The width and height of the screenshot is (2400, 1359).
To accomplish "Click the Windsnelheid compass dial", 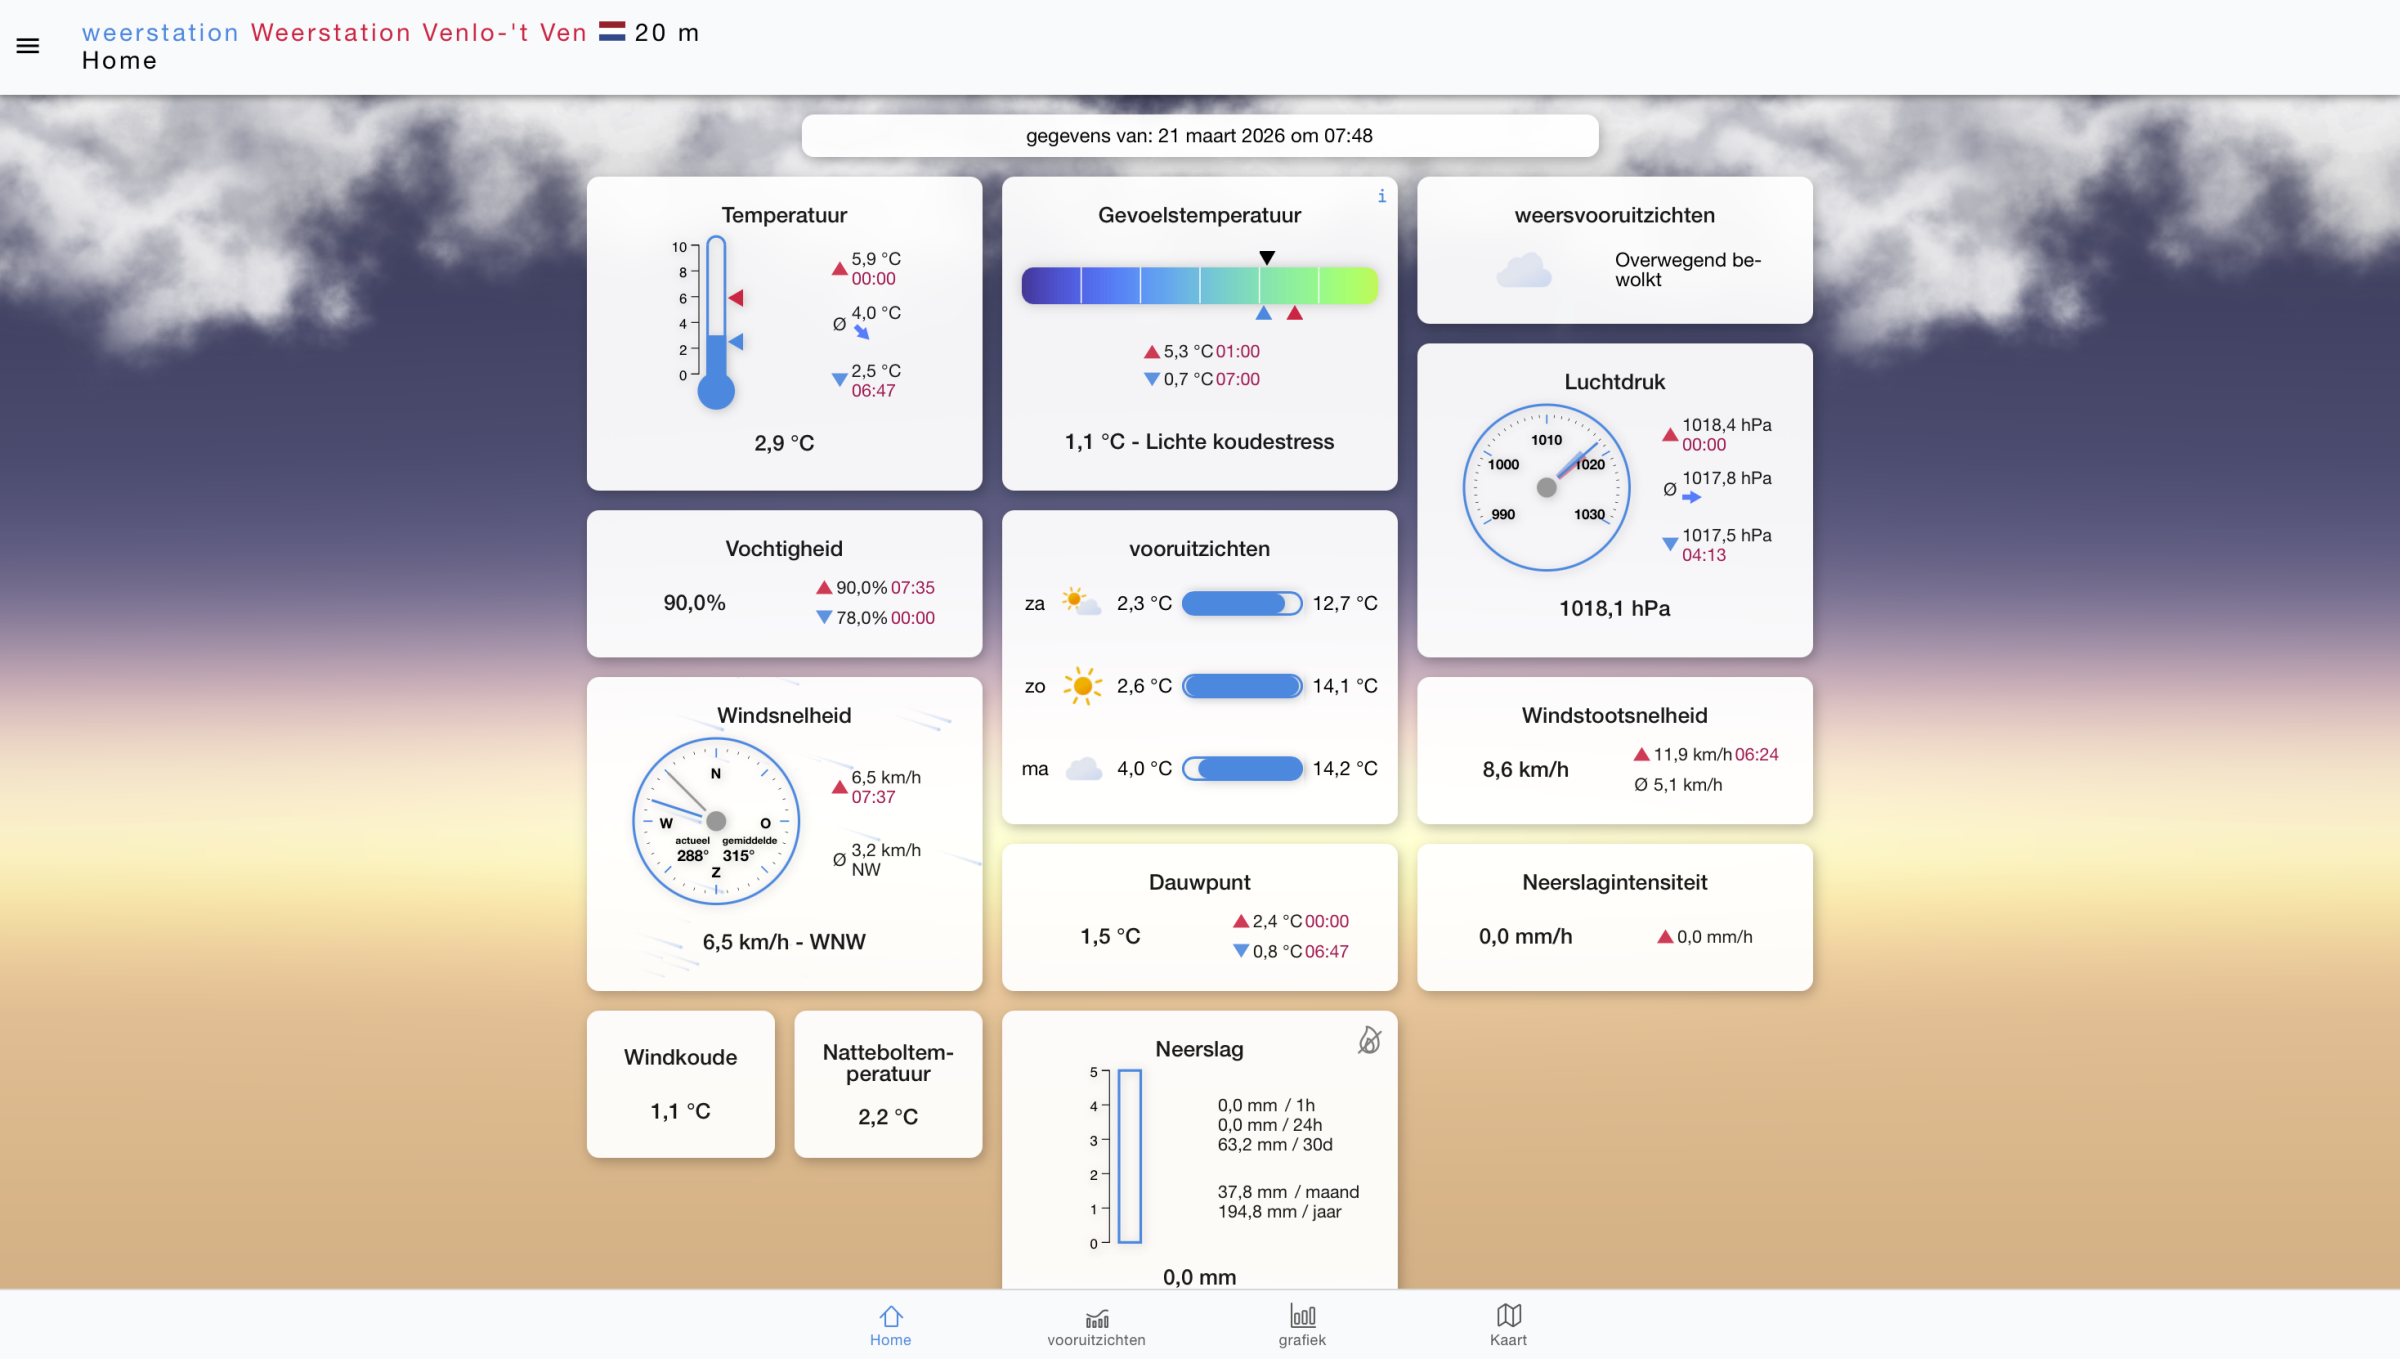I will [x=716, y=821].
